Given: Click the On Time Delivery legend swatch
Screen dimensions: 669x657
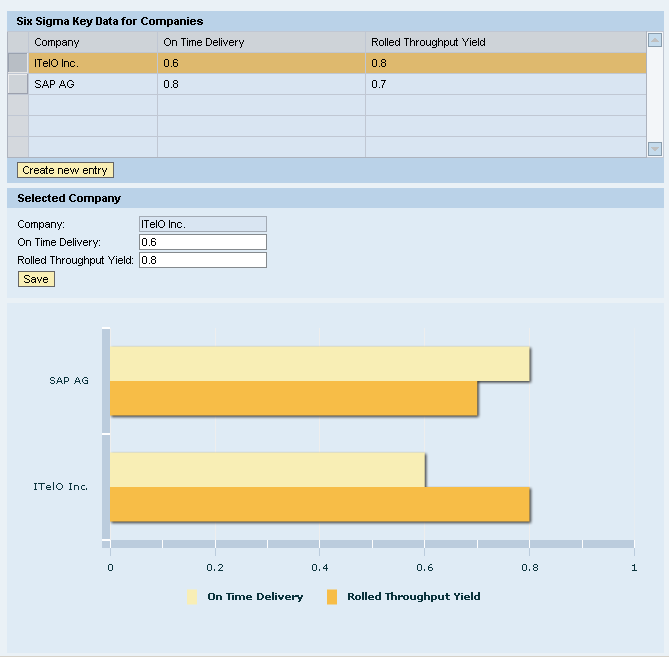Looking at the screenshot, I should click(193, 597).
